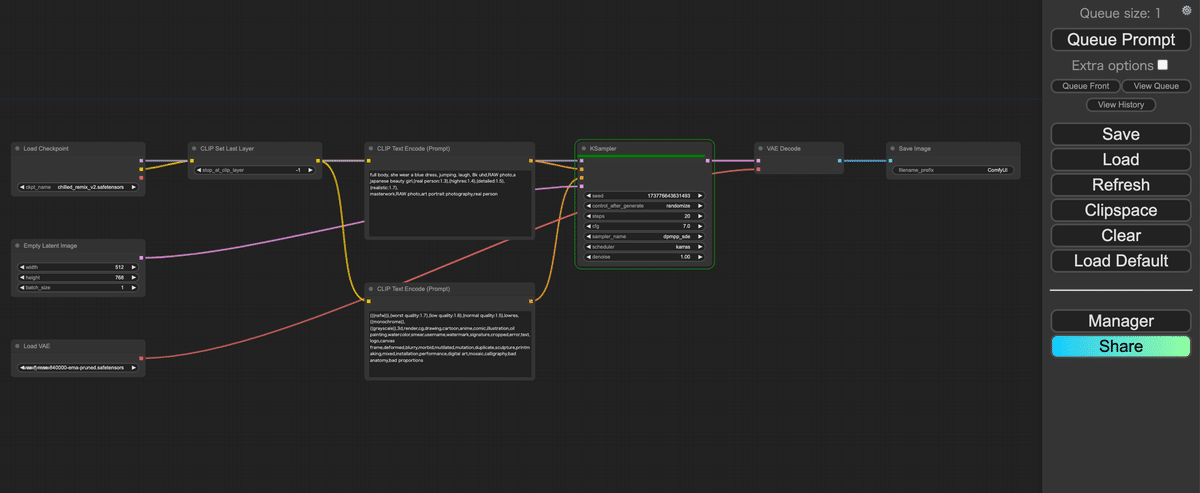The width and height of the screenshot is (1200, 493).
Task: Click the Queue size: 1 label
Action: (x=1121, y=13)
